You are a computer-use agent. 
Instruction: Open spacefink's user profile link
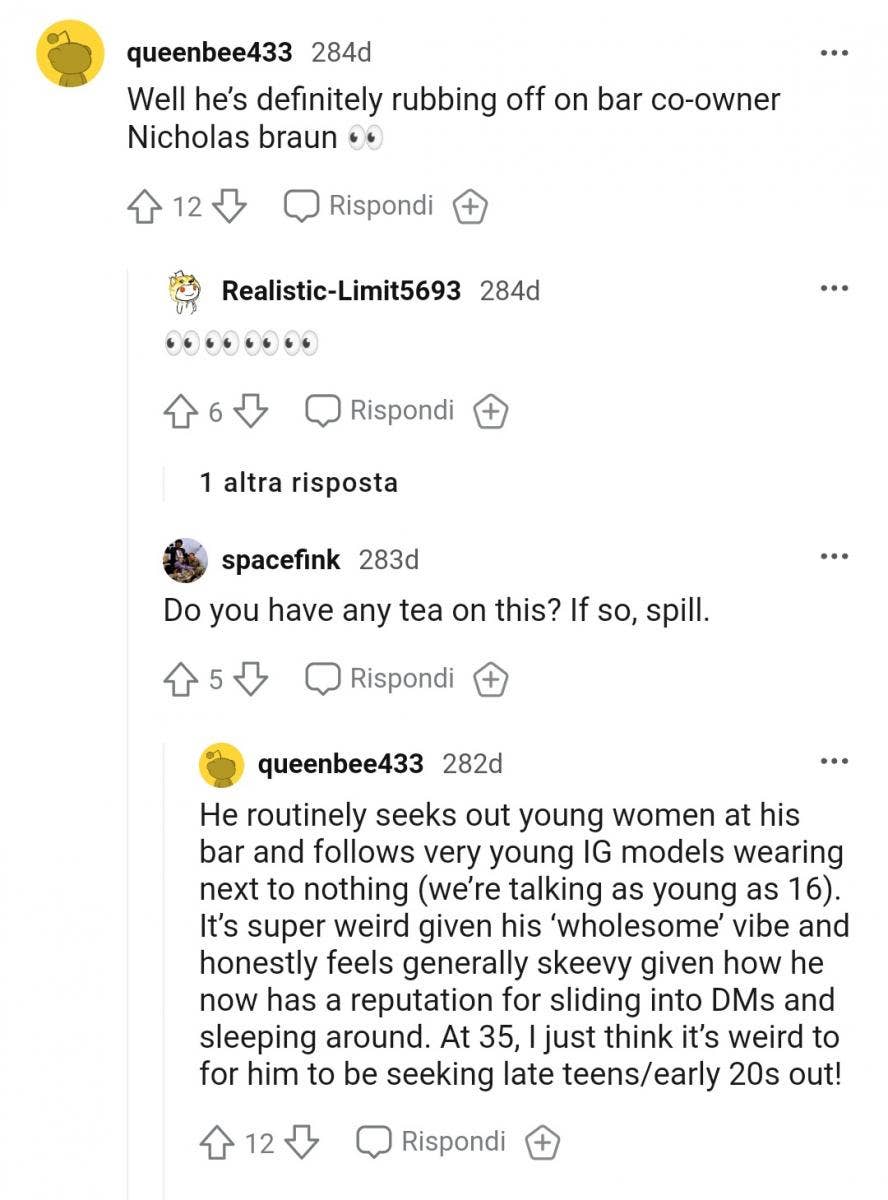(x=281, y=560)
